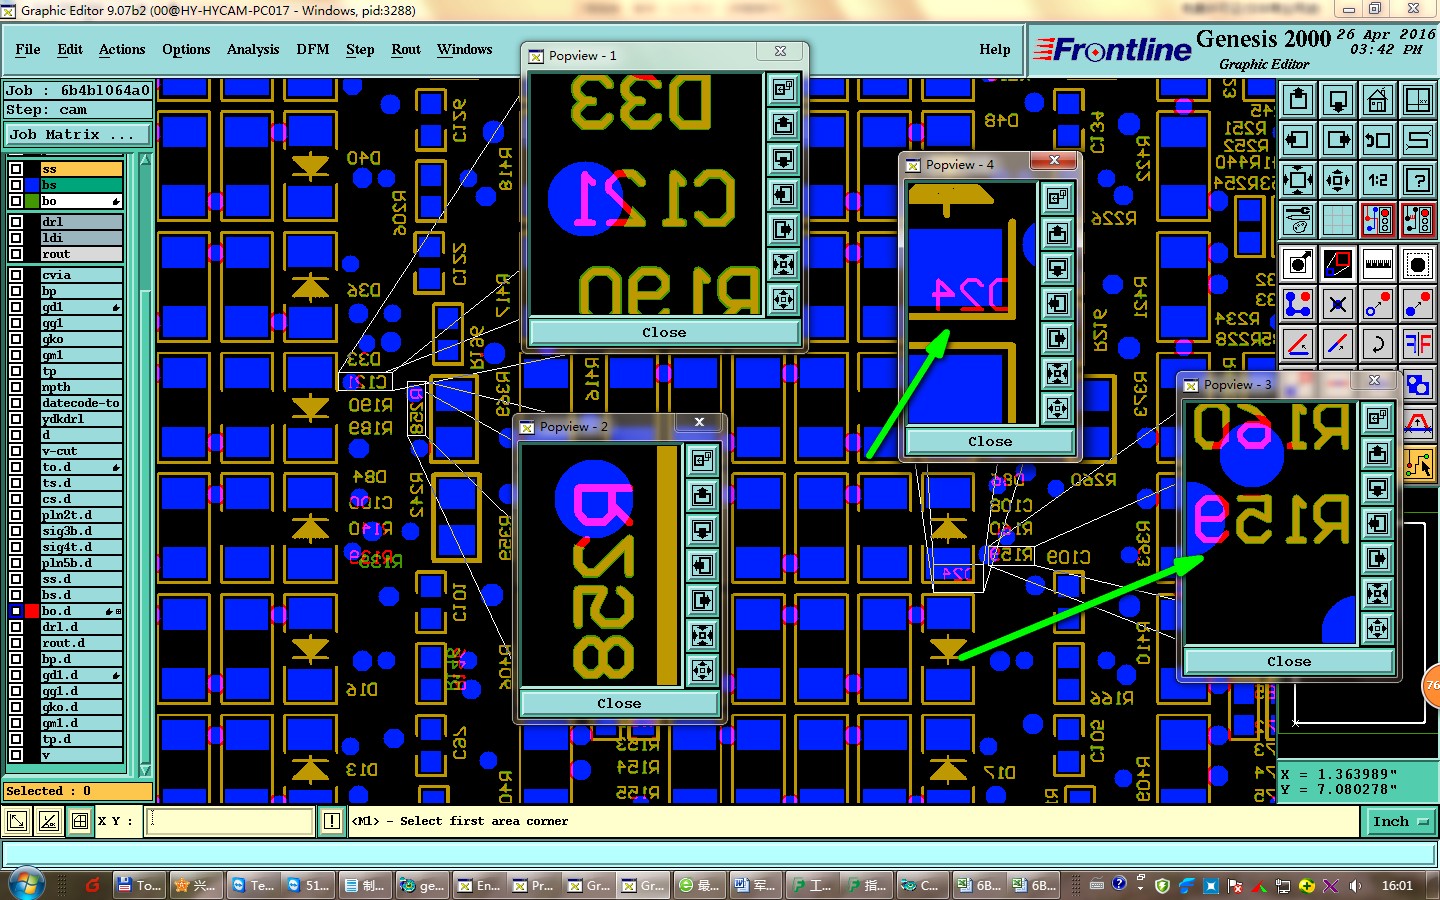
Task: Click the X Y coordinate input field
Action: 230,821
